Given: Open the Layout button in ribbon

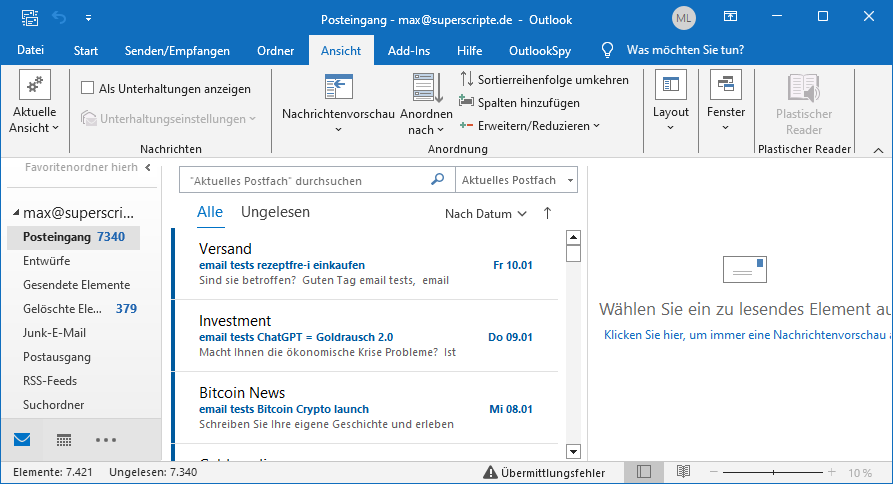Looking at the screenshot, I should point(671,102).
